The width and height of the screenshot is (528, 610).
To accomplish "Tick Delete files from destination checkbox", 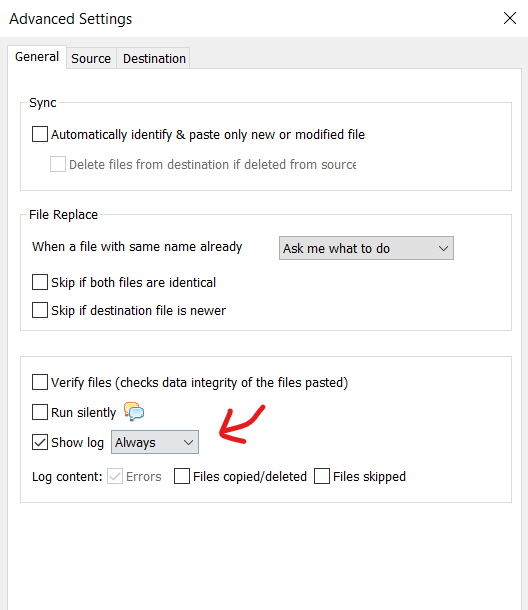I will tap(58, 164).
